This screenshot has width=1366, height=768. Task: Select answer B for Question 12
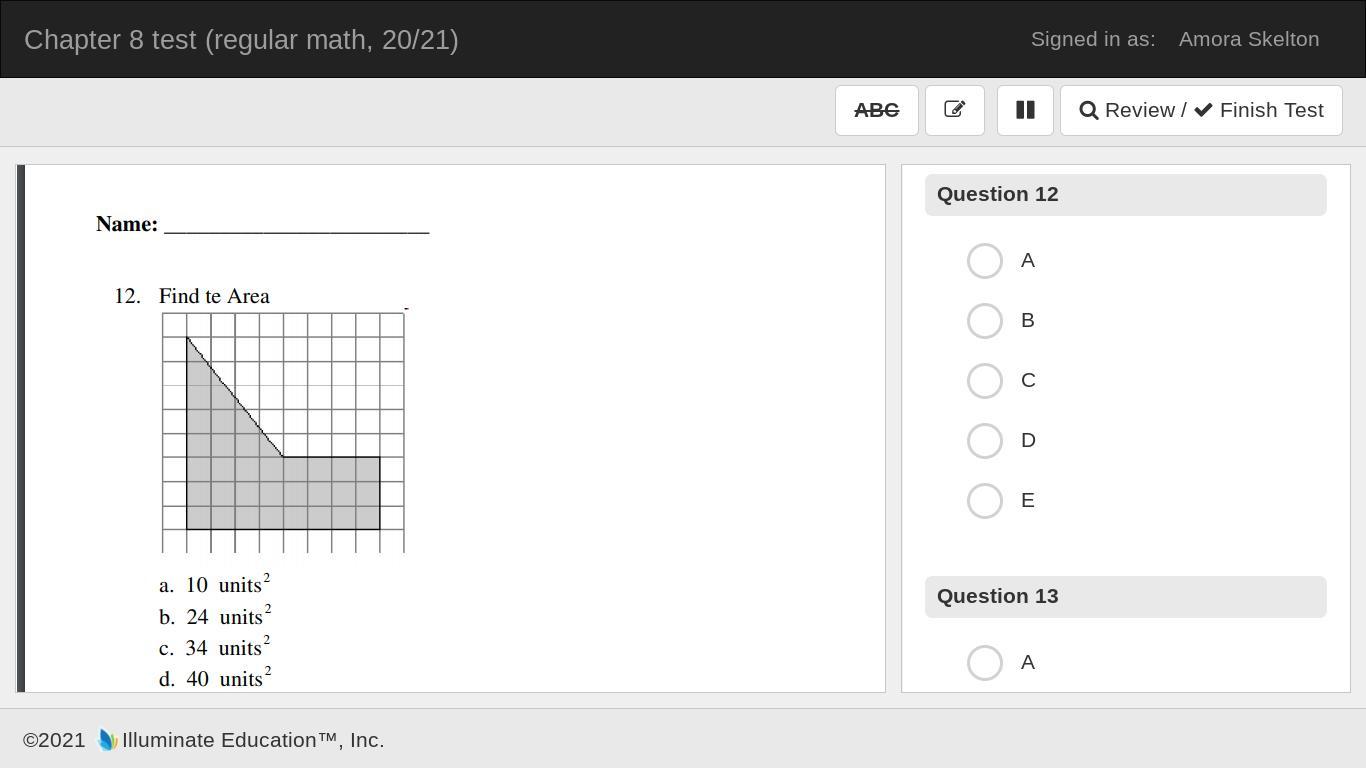pyautogui.click(x=985, y=321)
